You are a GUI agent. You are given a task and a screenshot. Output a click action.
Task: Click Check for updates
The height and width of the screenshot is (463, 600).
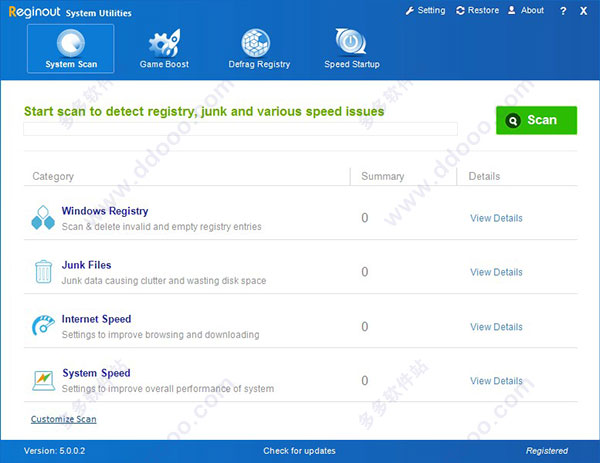pos(299,451)
